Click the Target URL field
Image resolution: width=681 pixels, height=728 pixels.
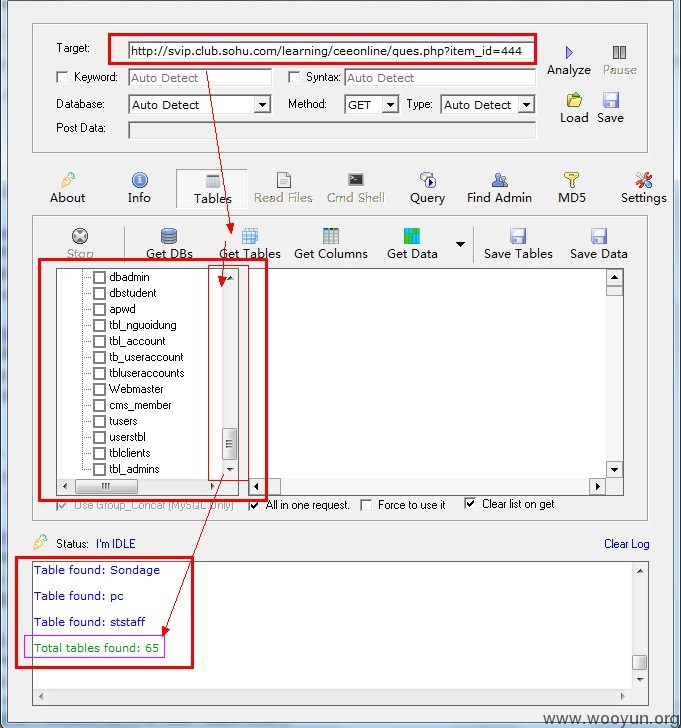click(x=331, y=51)
